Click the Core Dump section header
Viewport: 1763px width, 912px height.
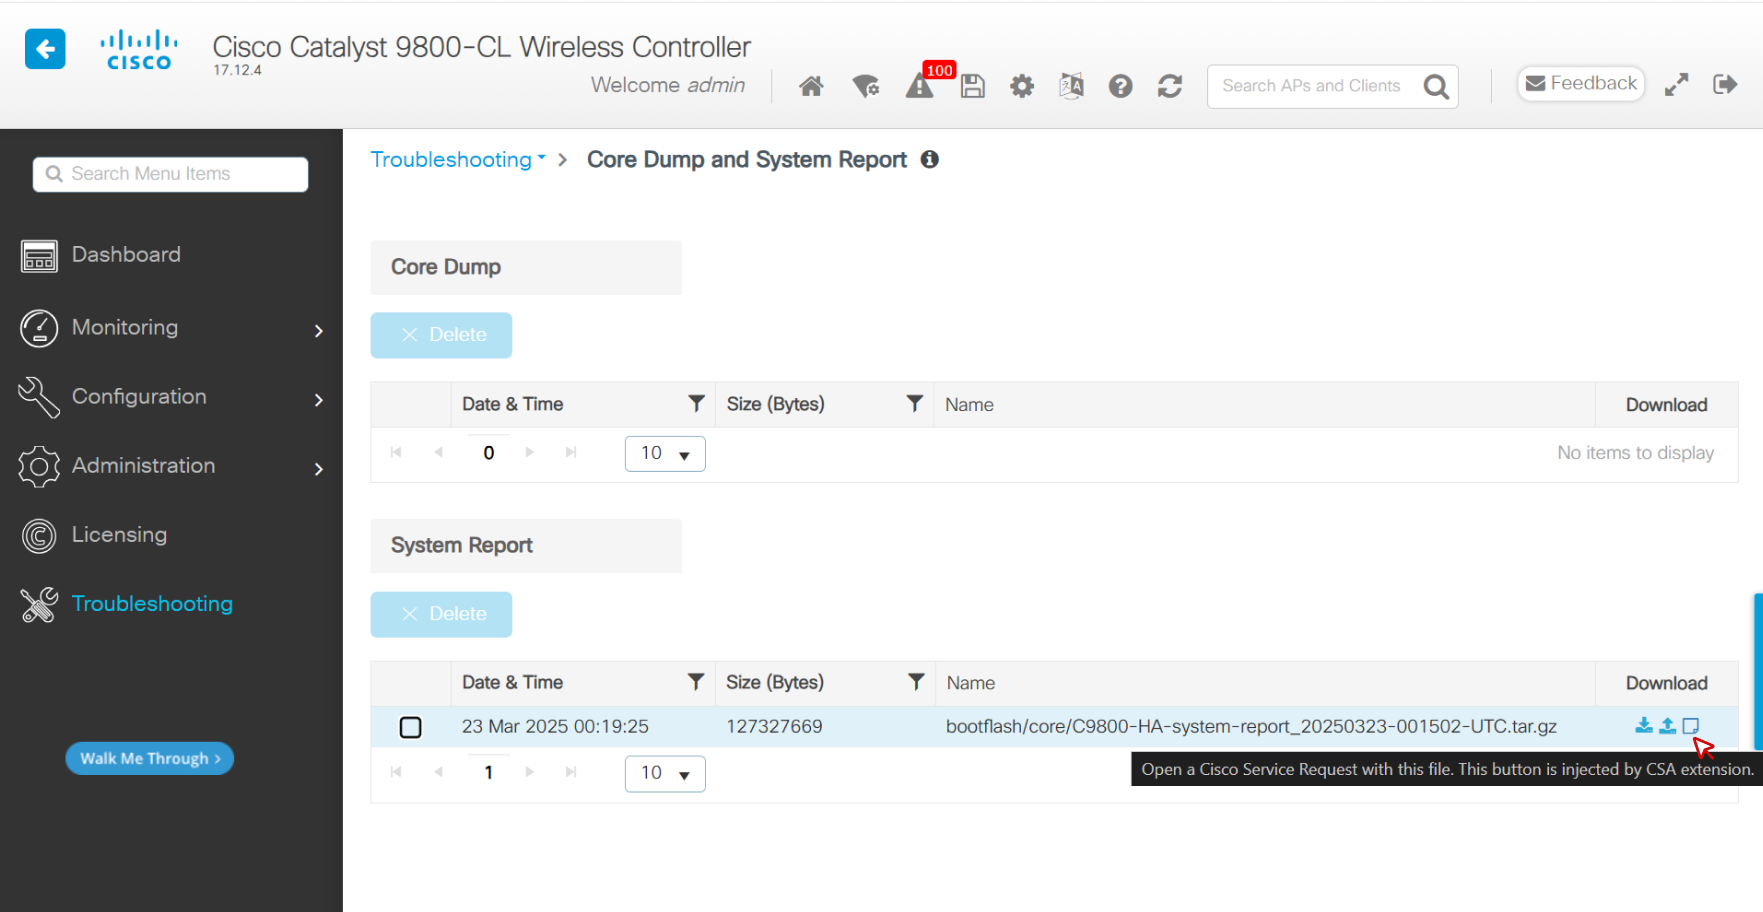pyautogui.click(x=526, y=267)
